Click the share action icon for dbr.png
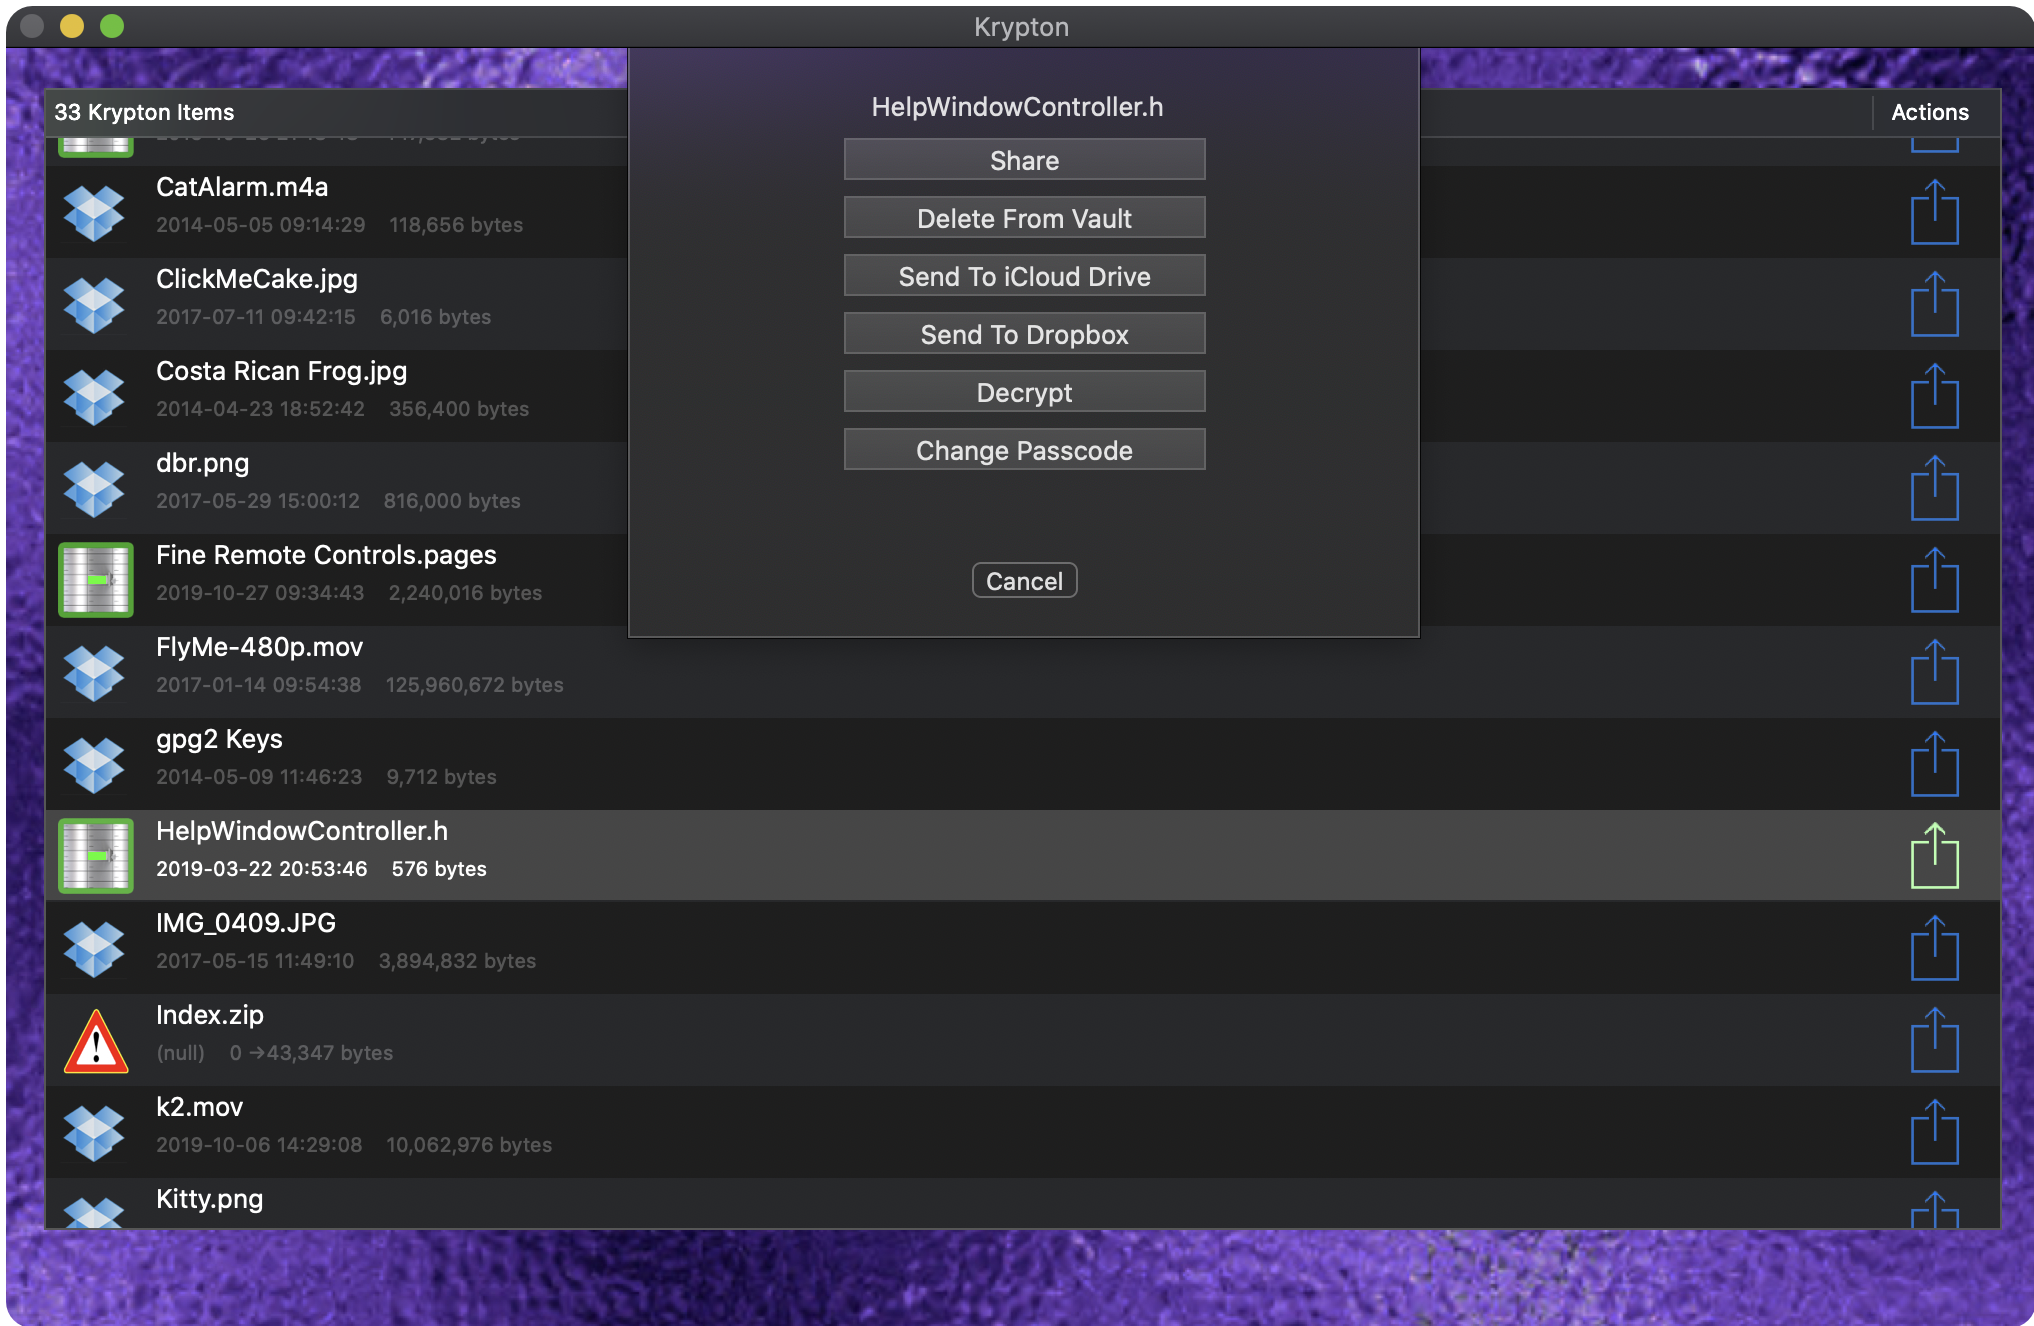This screenshot has height=1326, width=2034. tap(1934, 488)
